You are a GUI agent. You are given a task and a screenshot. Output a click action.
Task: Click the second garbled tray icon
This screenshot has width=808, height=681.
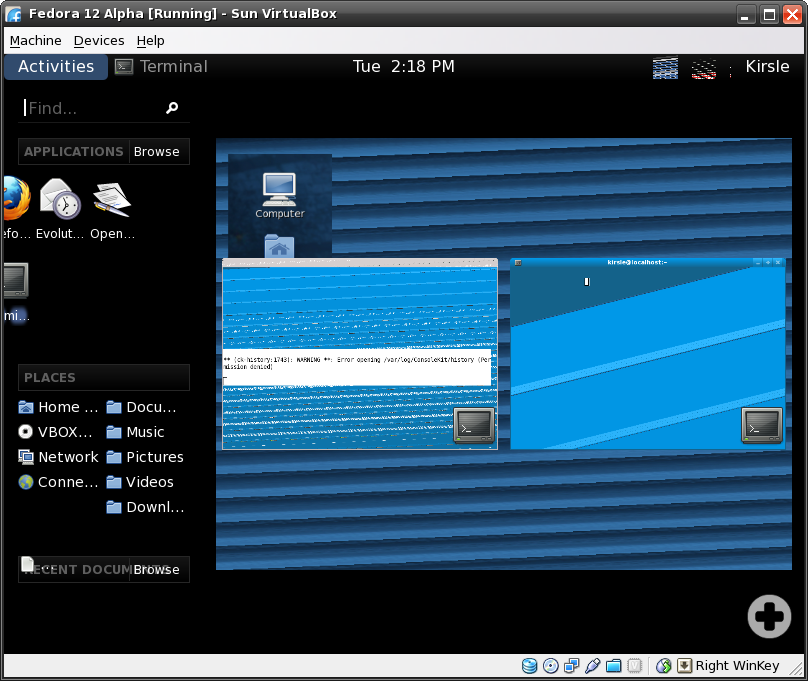pyautogui.click(x=704, y=69)
